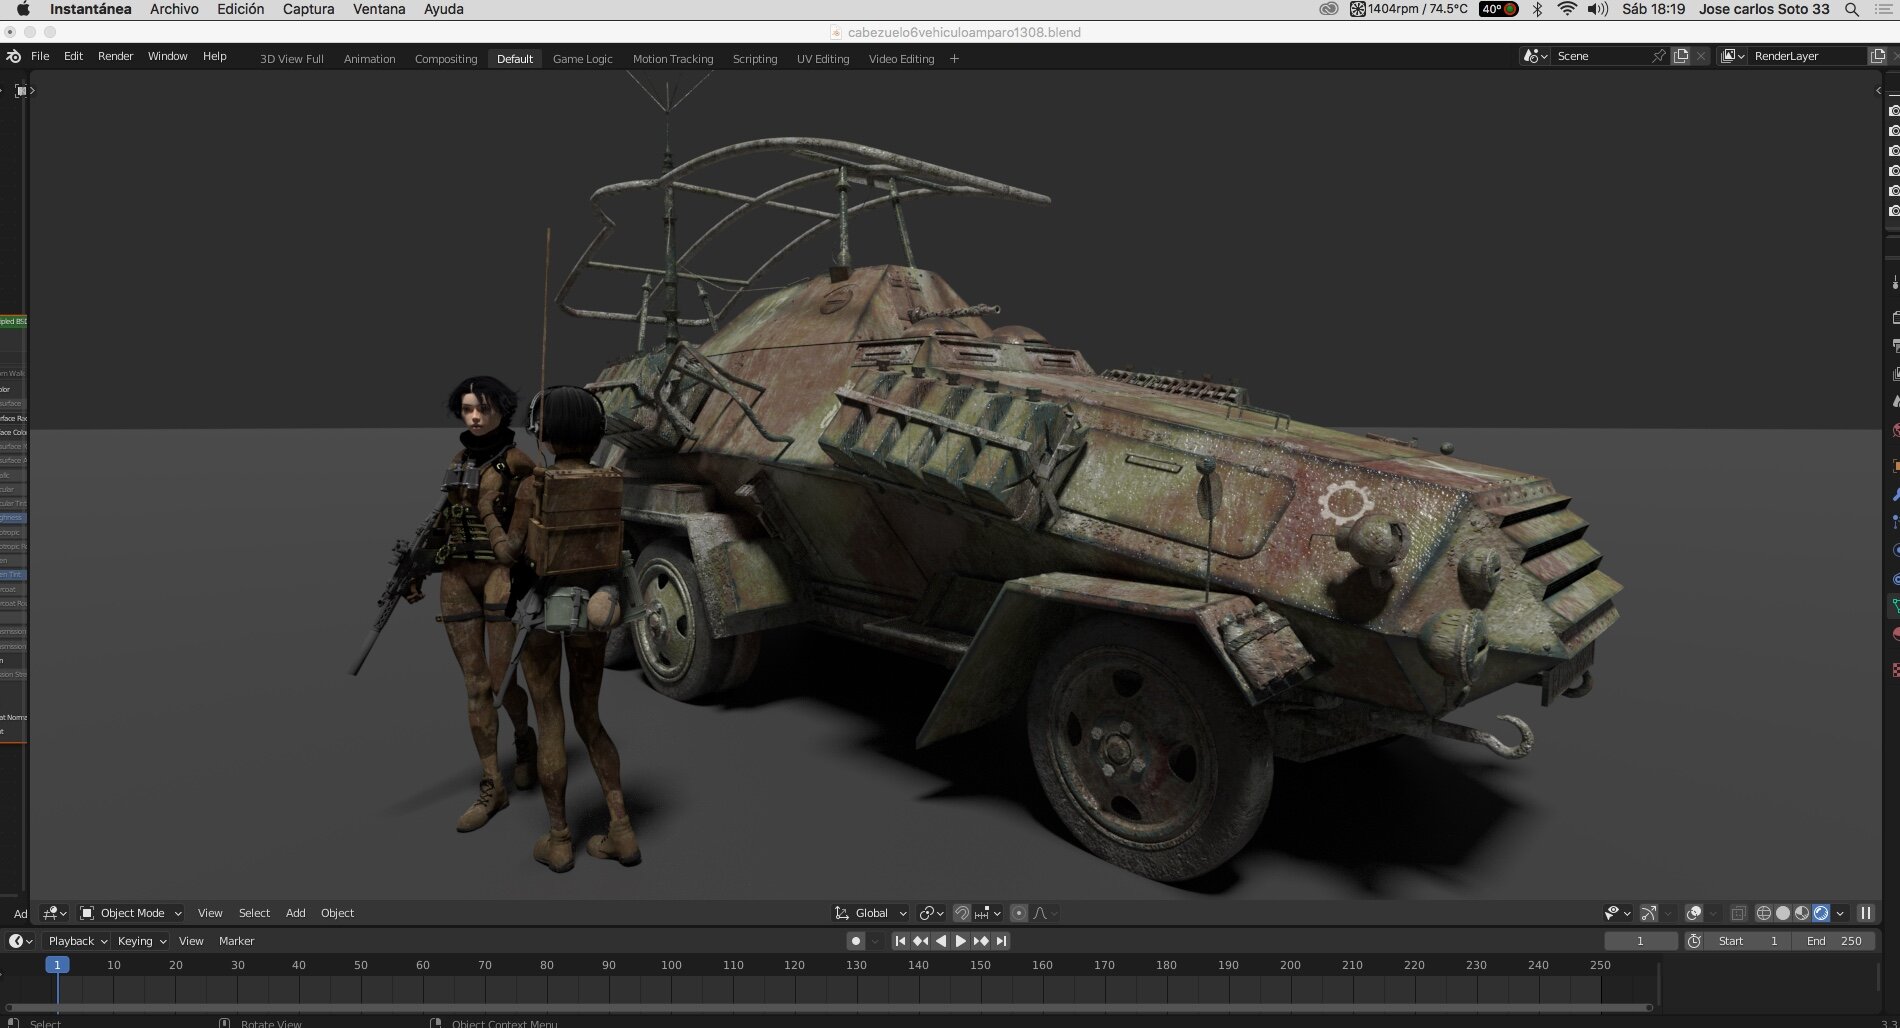Toggle the snap magnet in viewport header
Image resolution: width=1900 pixels, height=1028 pixels.
coord(961,913)
